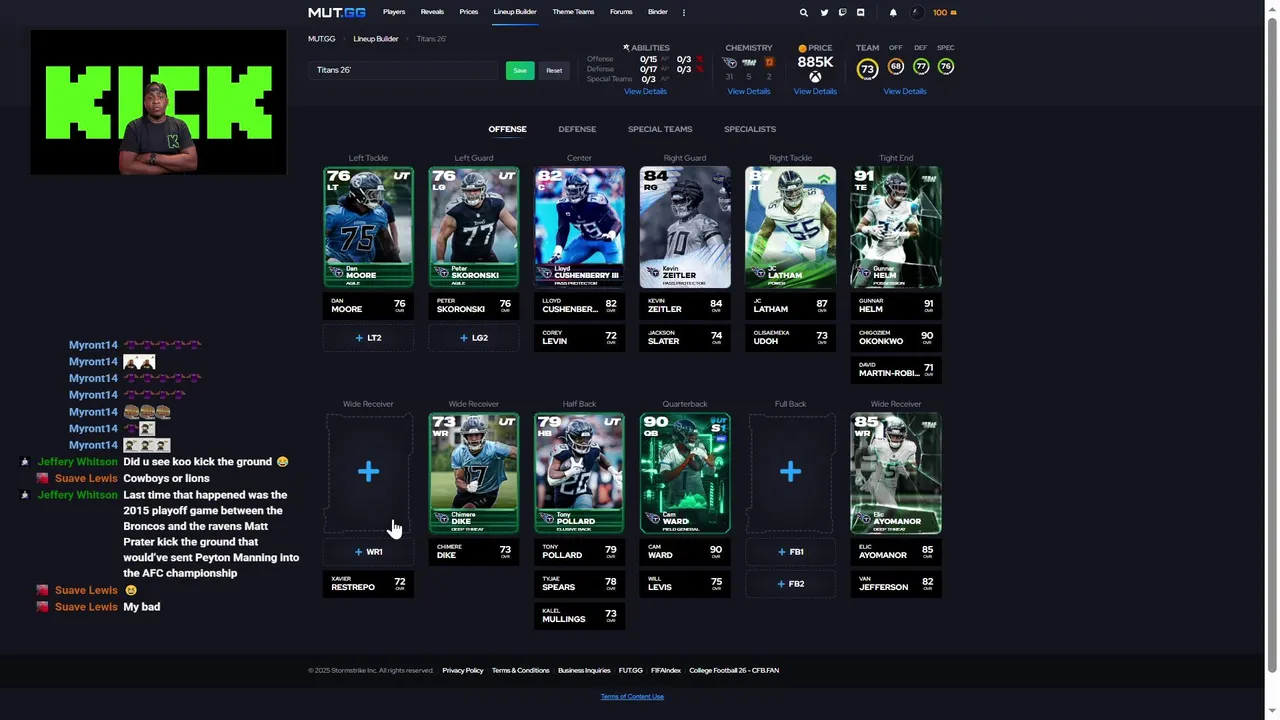This screenshot has height=720, width=1280.
Task: Select the Gunnar Helm tight end card
Action: tap(896, 227)
